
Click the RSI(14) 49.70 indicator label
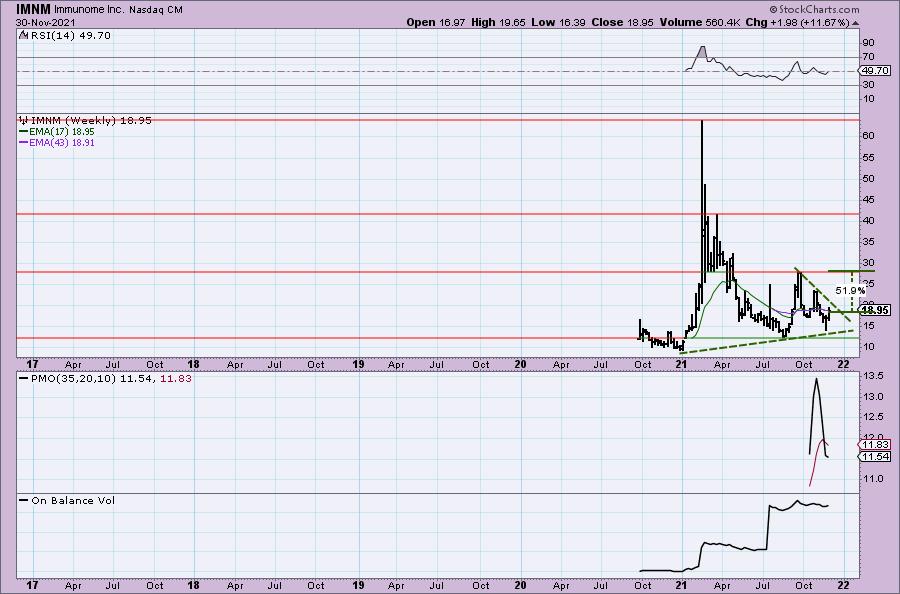(x=65, y=36)
